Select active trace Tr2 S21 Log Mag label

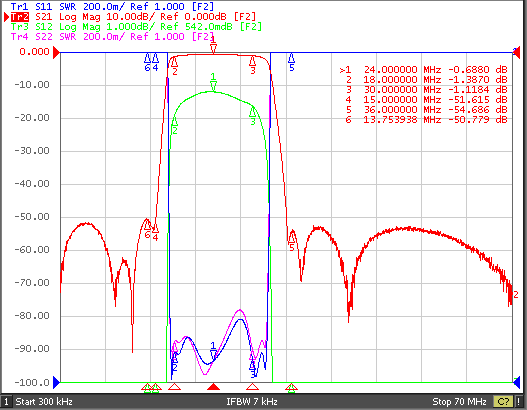coord(133,16)
